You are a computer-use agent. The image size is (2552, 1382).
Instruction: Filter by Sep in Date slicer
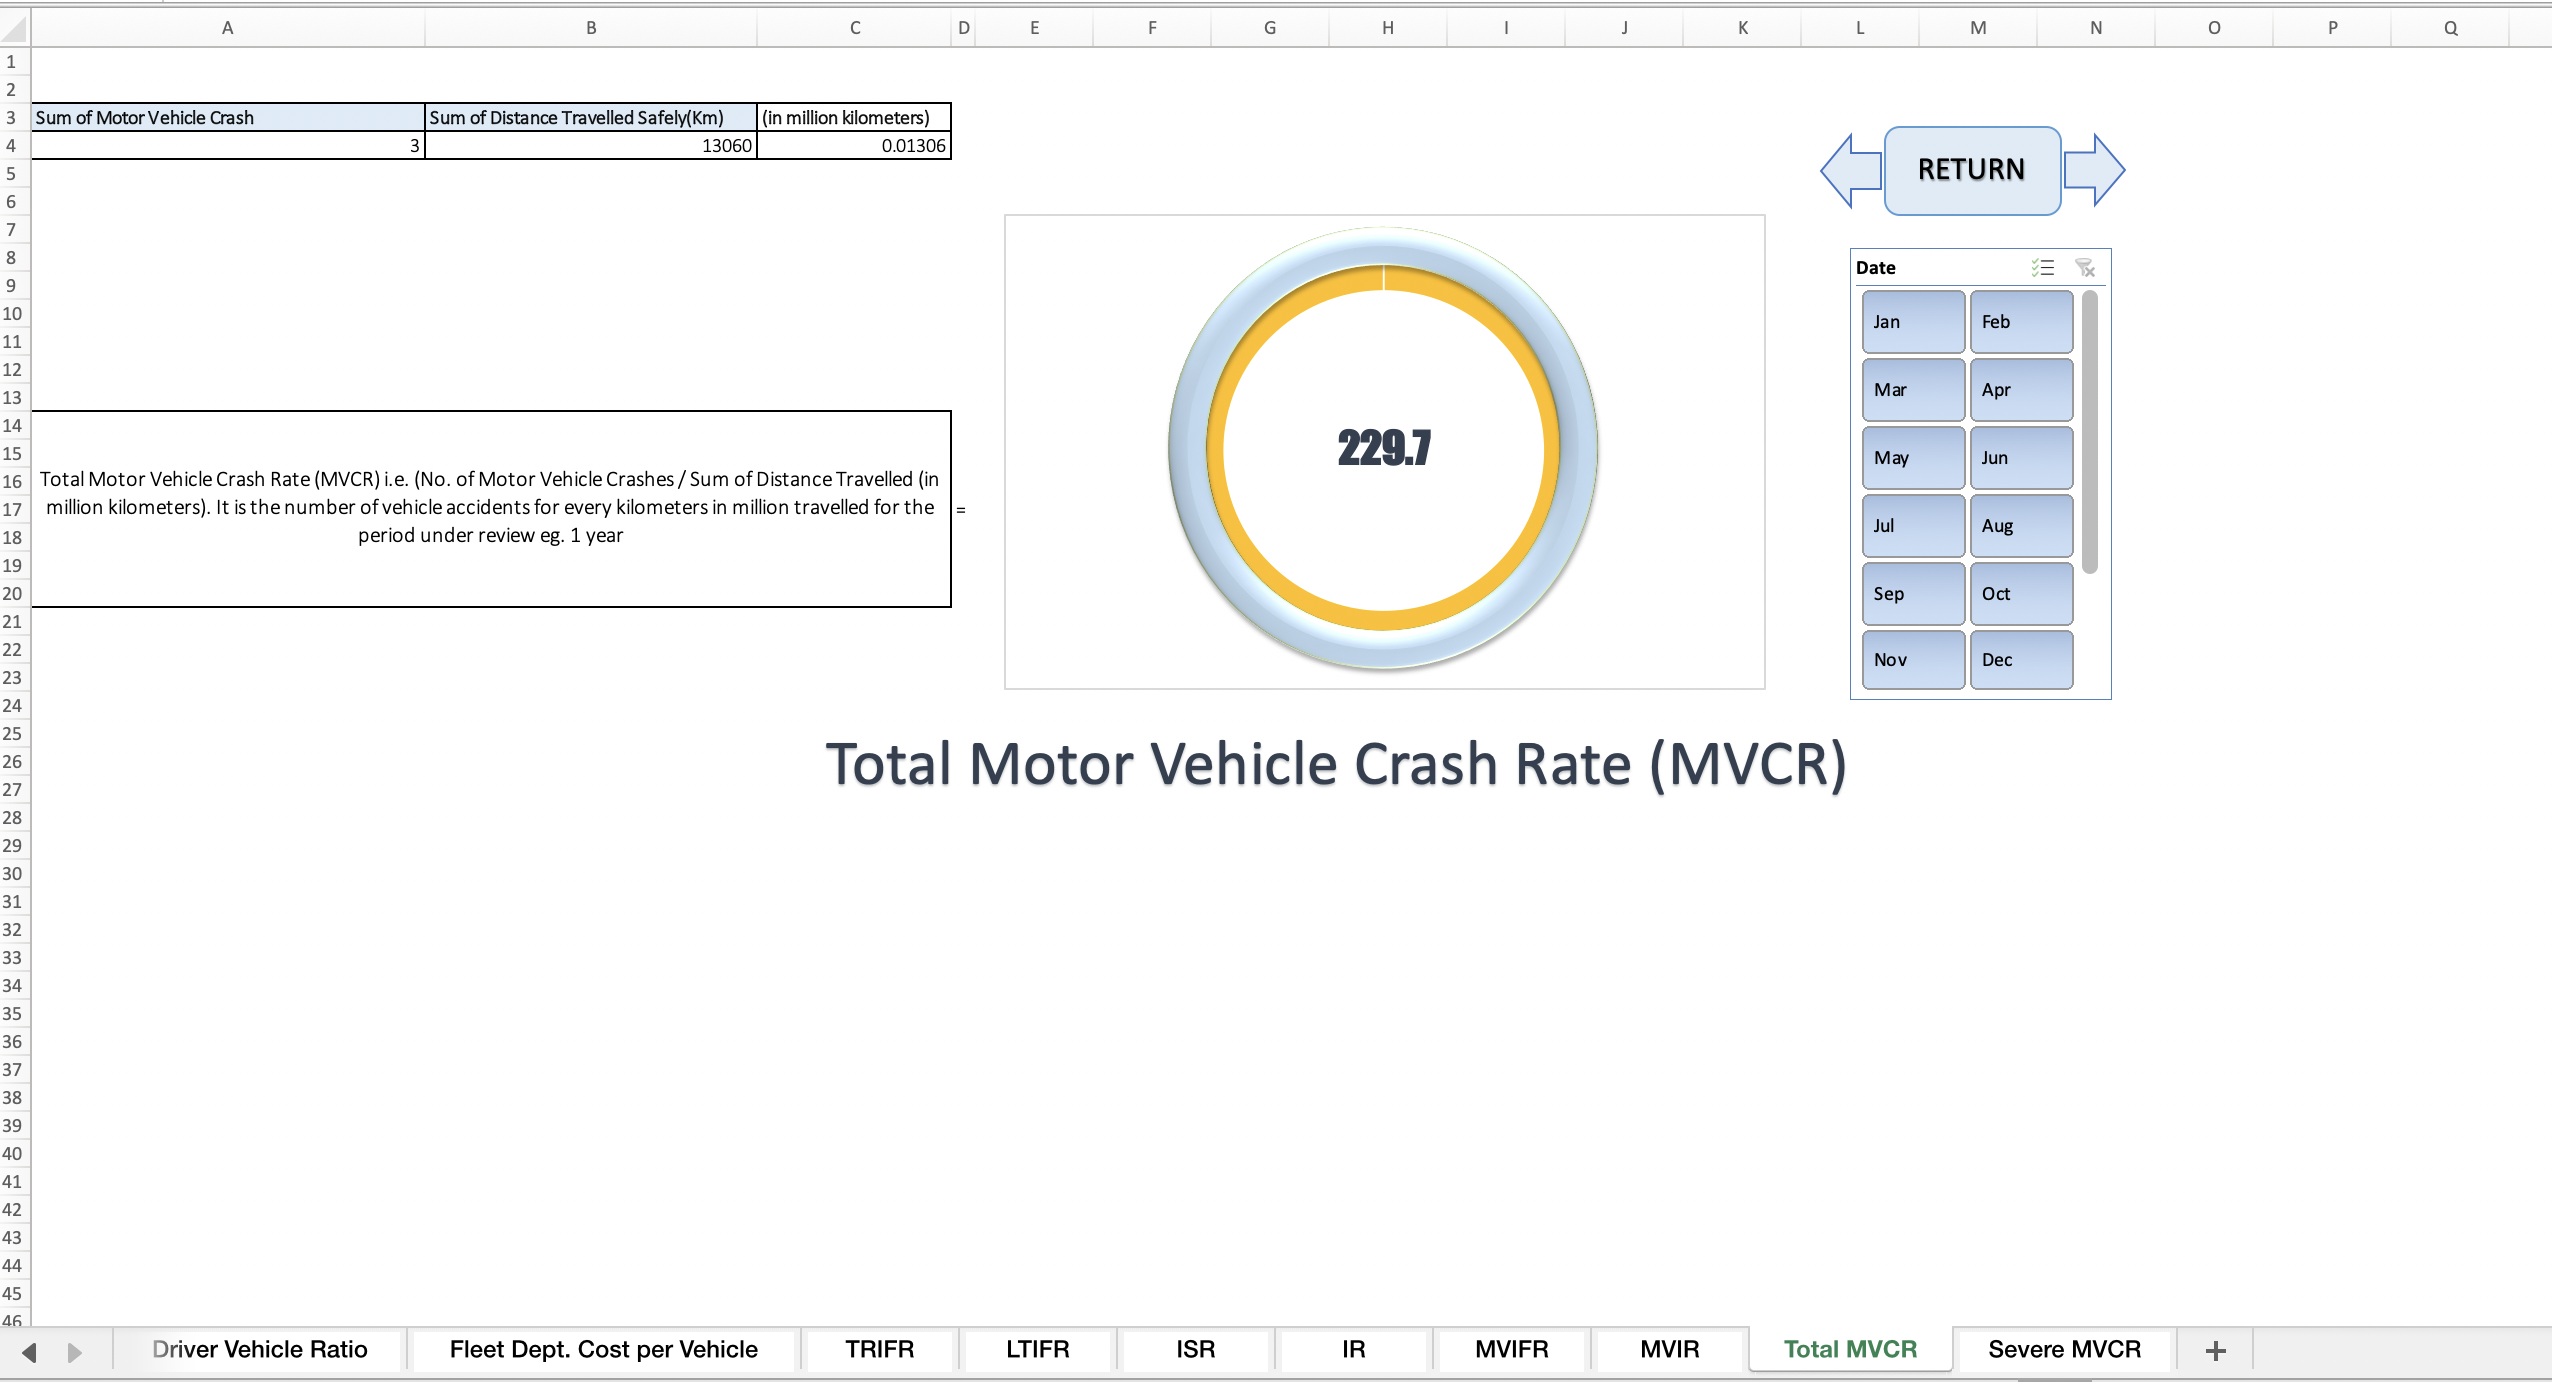1913,594
